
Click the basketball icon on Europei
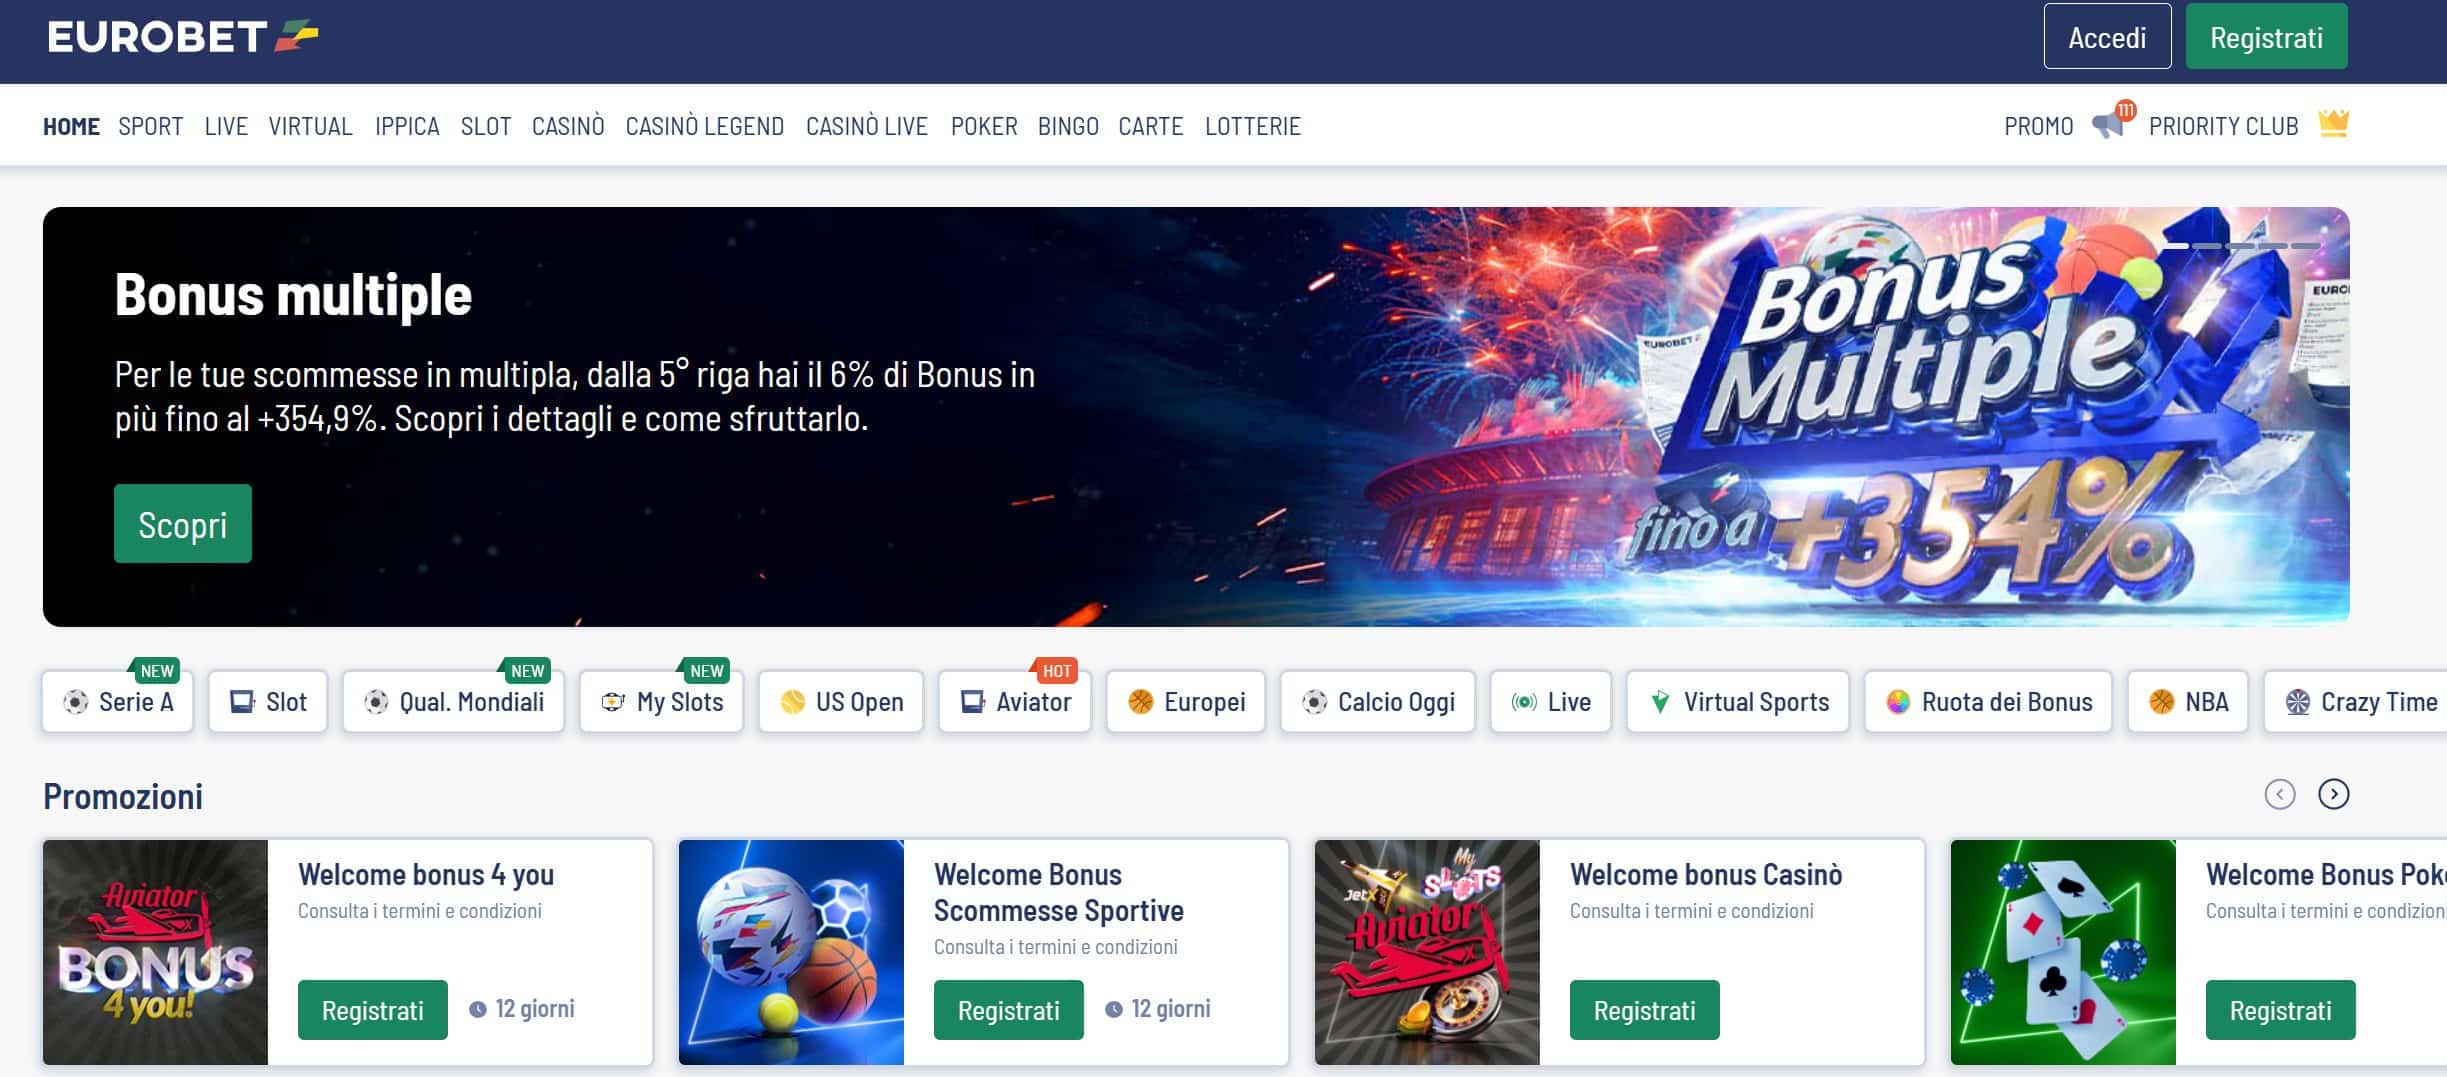[1140, 702]
